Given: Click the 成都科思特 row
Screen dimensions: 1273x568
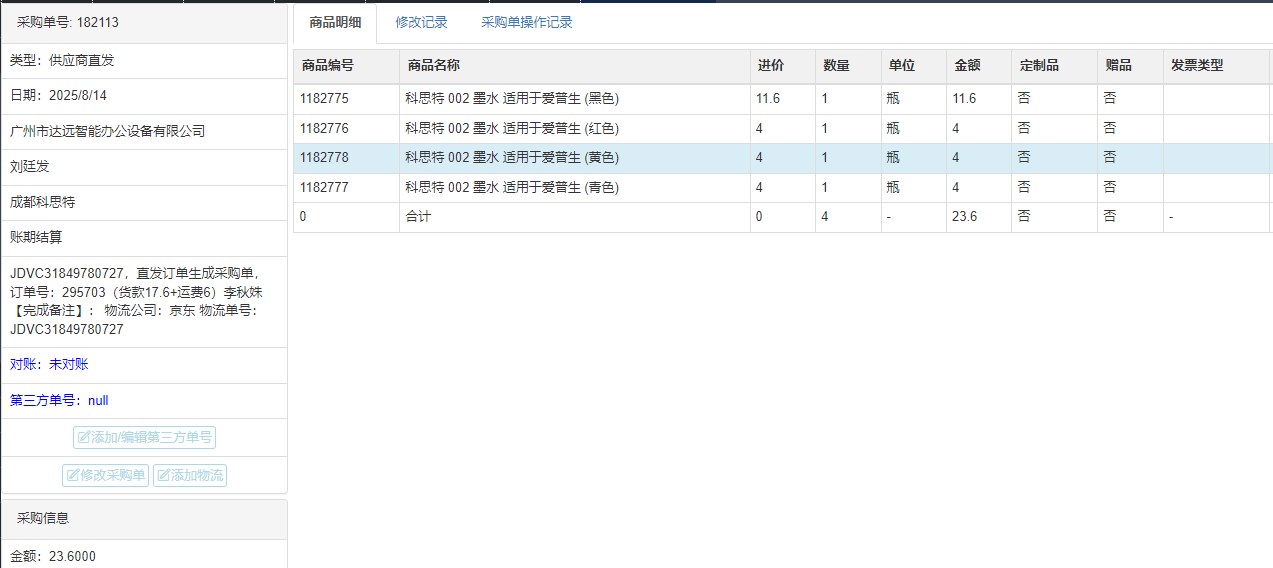Looking at the screenshot, I should pyautogui.click(x=144, y=202).
